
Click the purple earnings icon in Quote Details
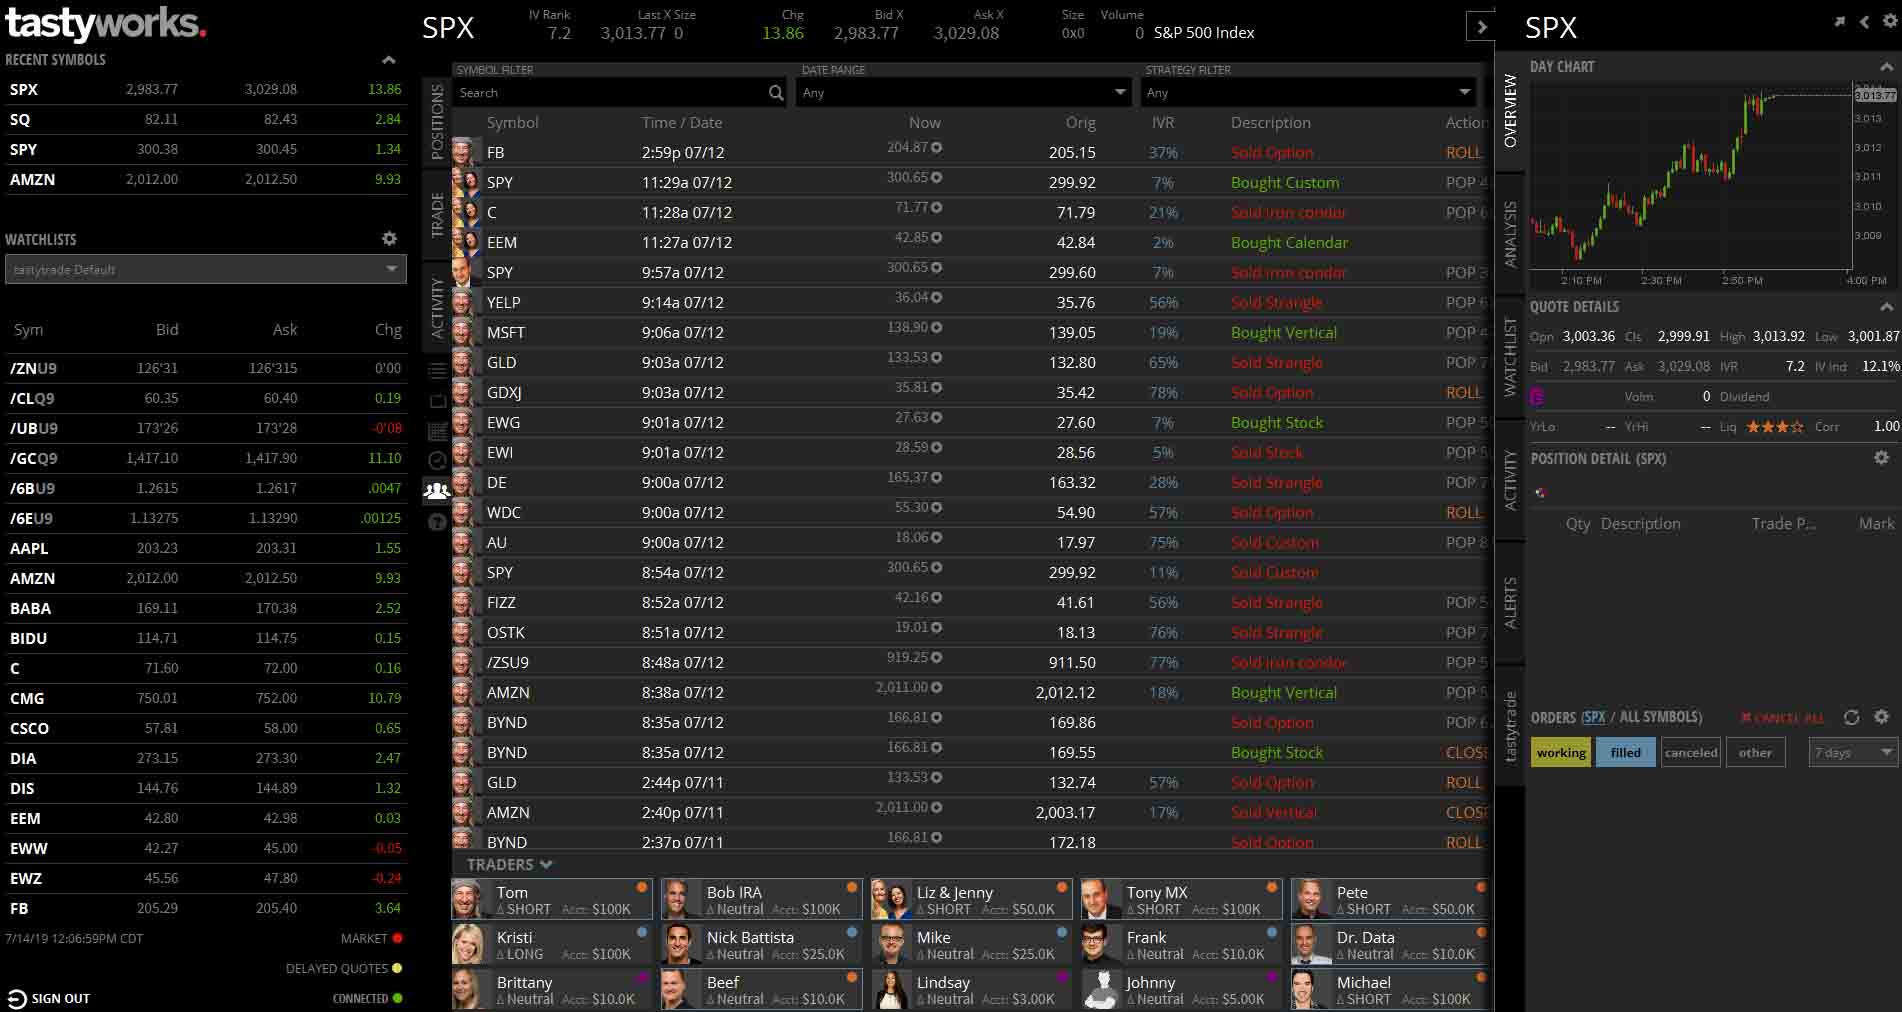[x=1537, y=397]
